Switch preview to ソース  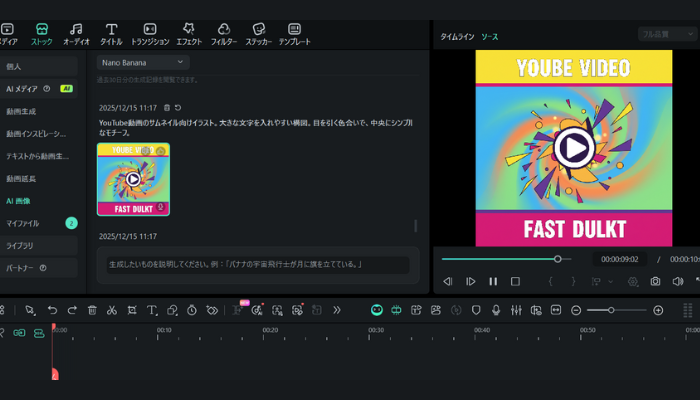[x=489, y=37]
